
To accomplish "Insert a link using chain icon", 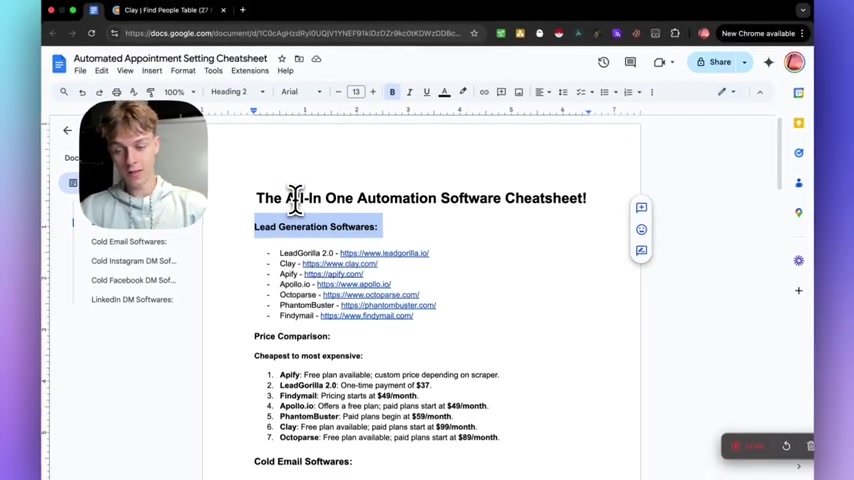I will pos(484,92).
